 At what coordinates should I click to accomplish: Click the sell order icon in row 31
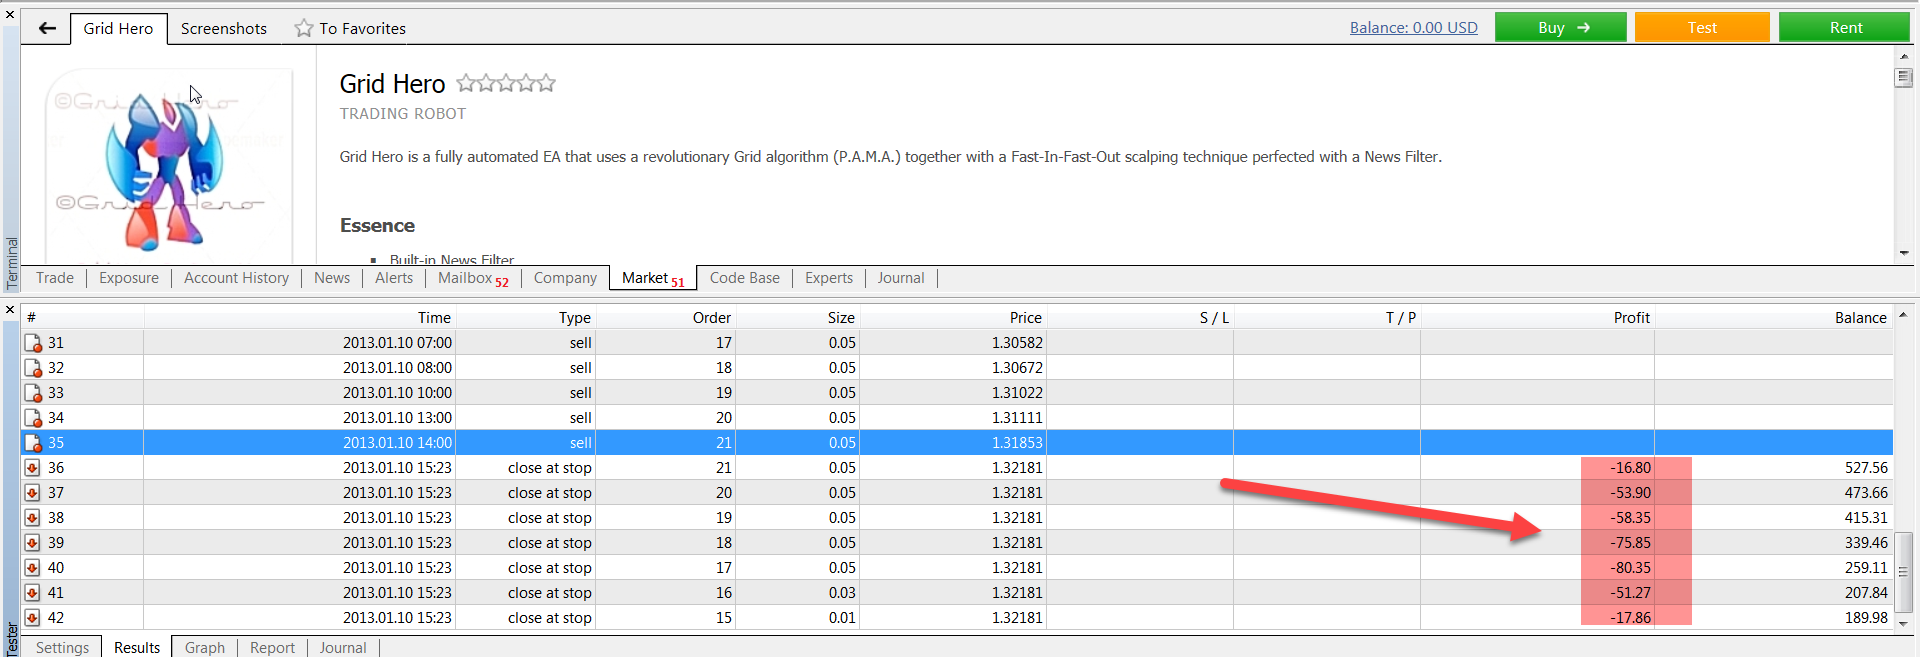pyautogui.click(x=33, y=343)
